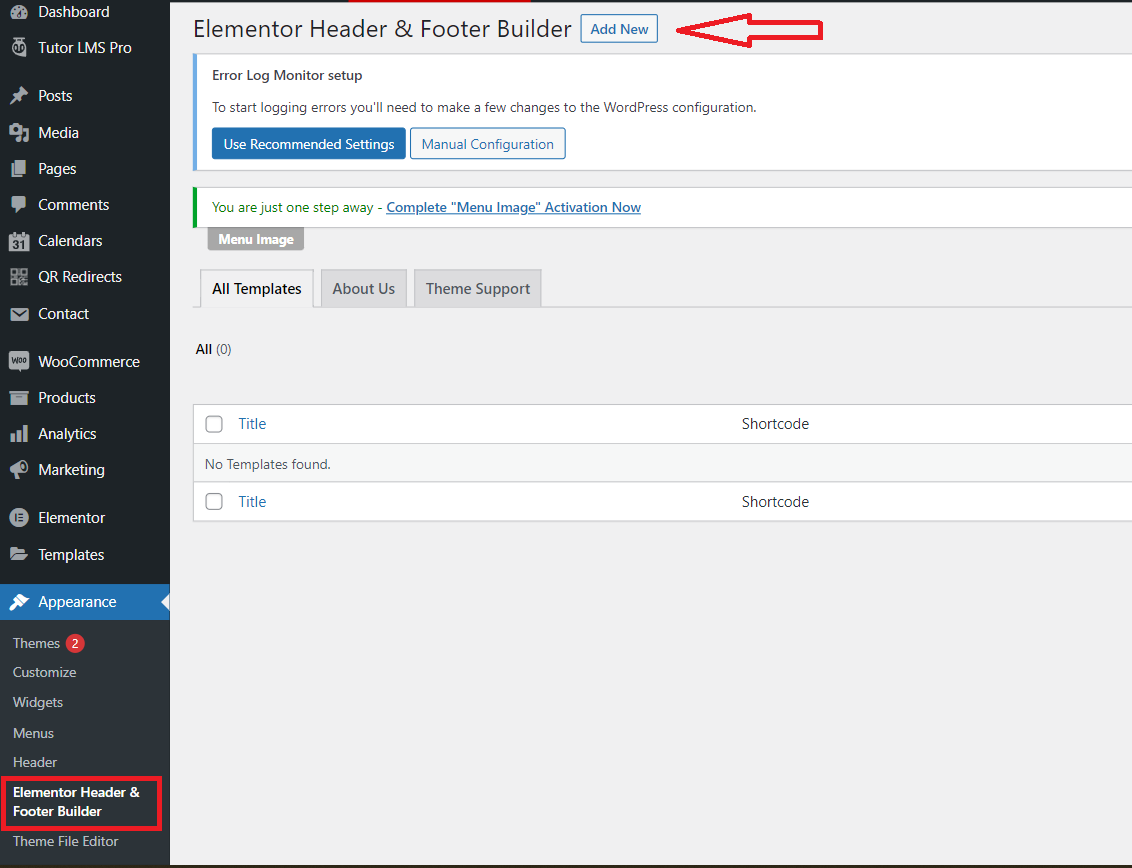Click the Products box icon
This screenshot has height=868, width=1132.
[x=19, y=397]
